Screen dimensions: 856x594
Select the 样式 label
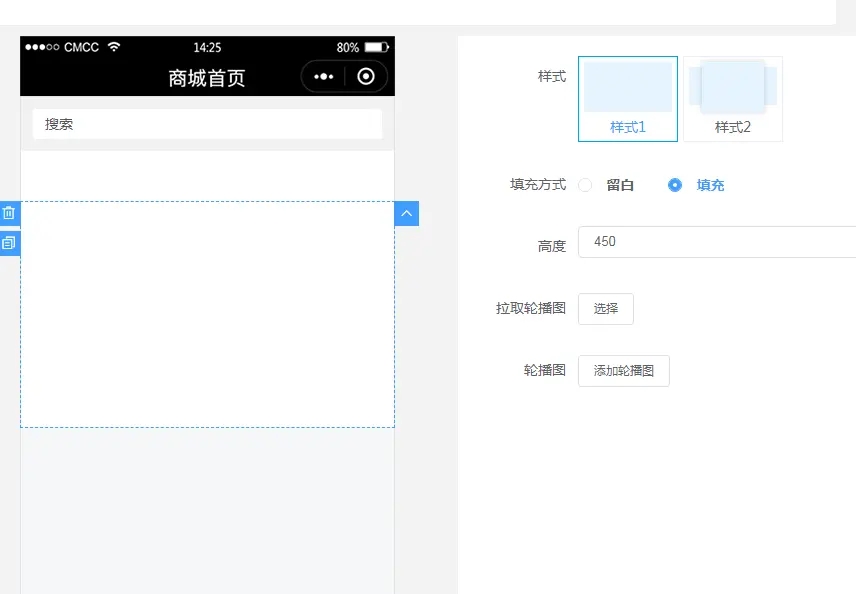click(x=552, y=76)
